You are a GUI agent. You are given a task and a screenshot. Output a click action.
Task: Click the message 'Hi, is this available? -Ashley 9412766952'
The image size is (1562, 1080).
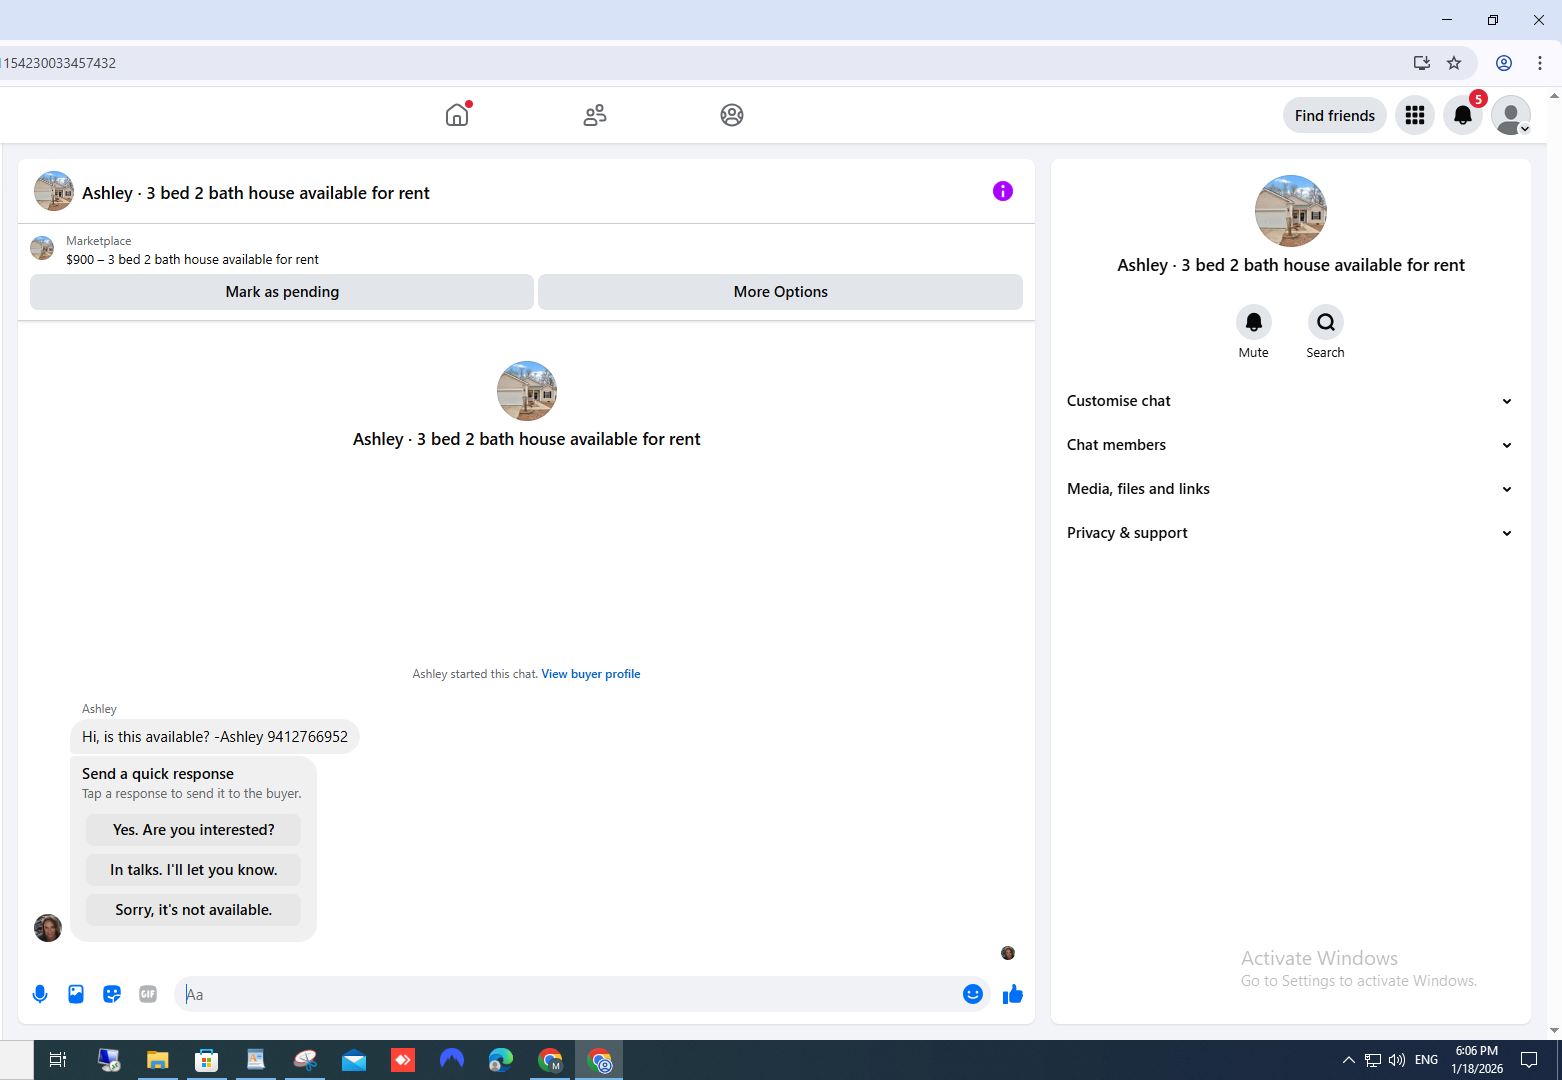pos(215,737)
